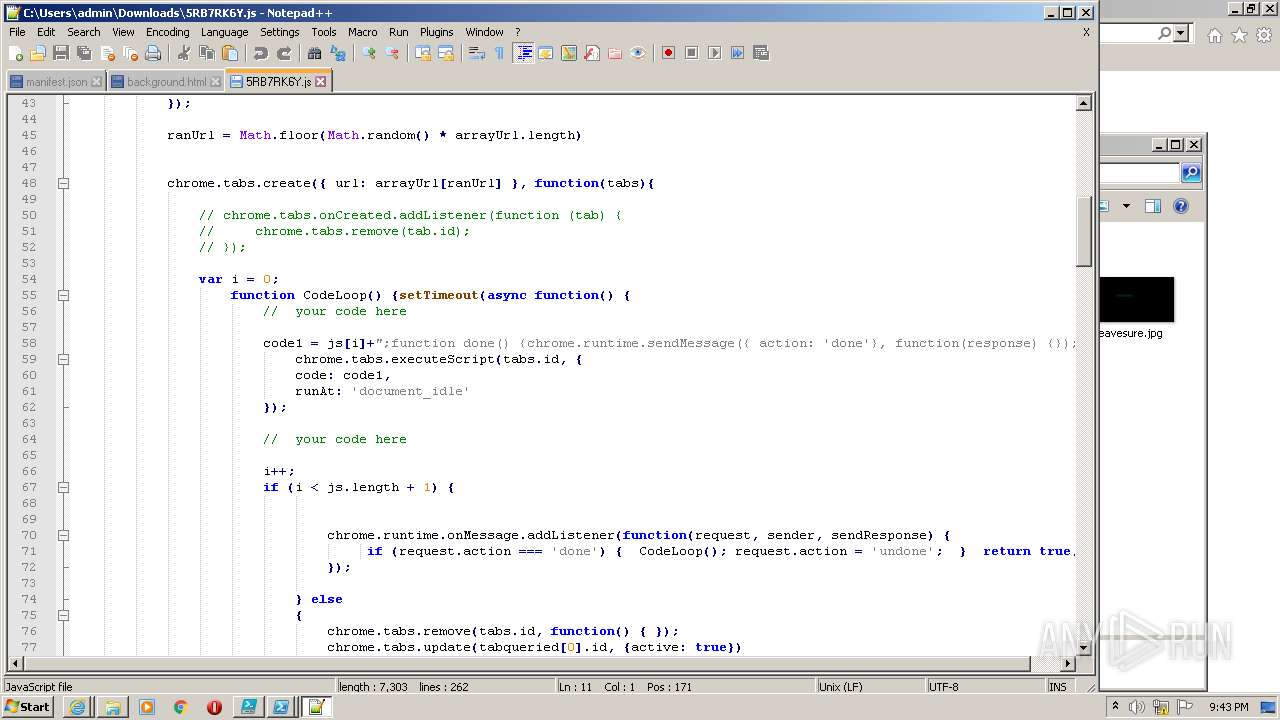Click Explorer window help icon

[1181, 206]
